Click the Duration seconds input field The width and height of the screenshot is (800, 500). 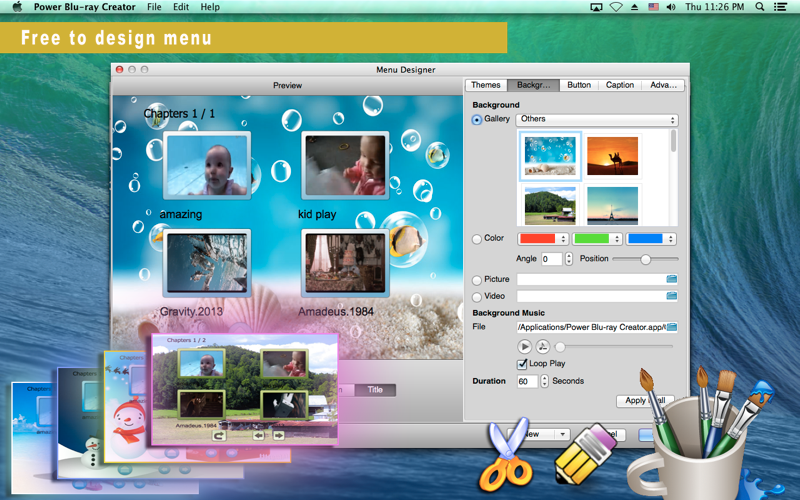528,381
